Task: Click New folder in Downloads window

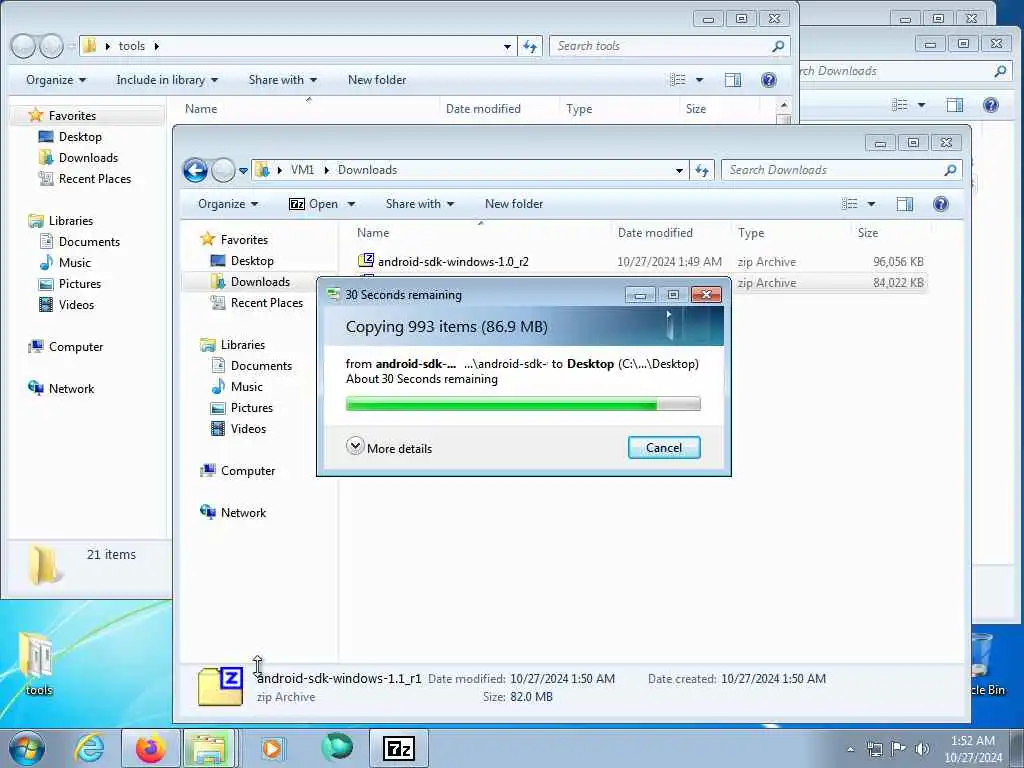Action: (514, 204)
